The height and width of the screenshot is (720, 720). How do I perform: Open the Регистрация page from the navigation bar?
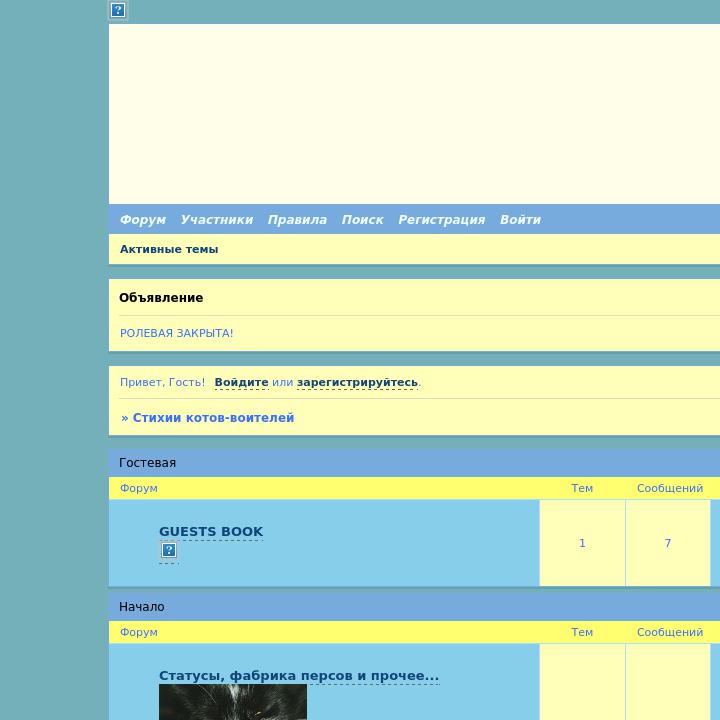[x=441, y=219]
